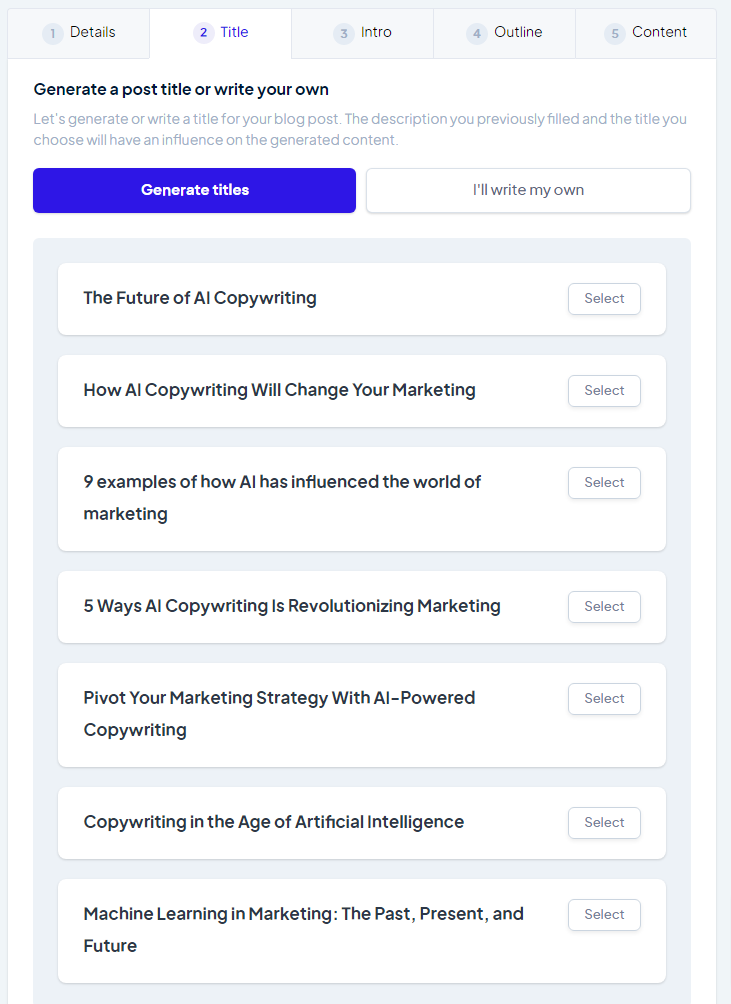Go to the Outline tab

504,33
